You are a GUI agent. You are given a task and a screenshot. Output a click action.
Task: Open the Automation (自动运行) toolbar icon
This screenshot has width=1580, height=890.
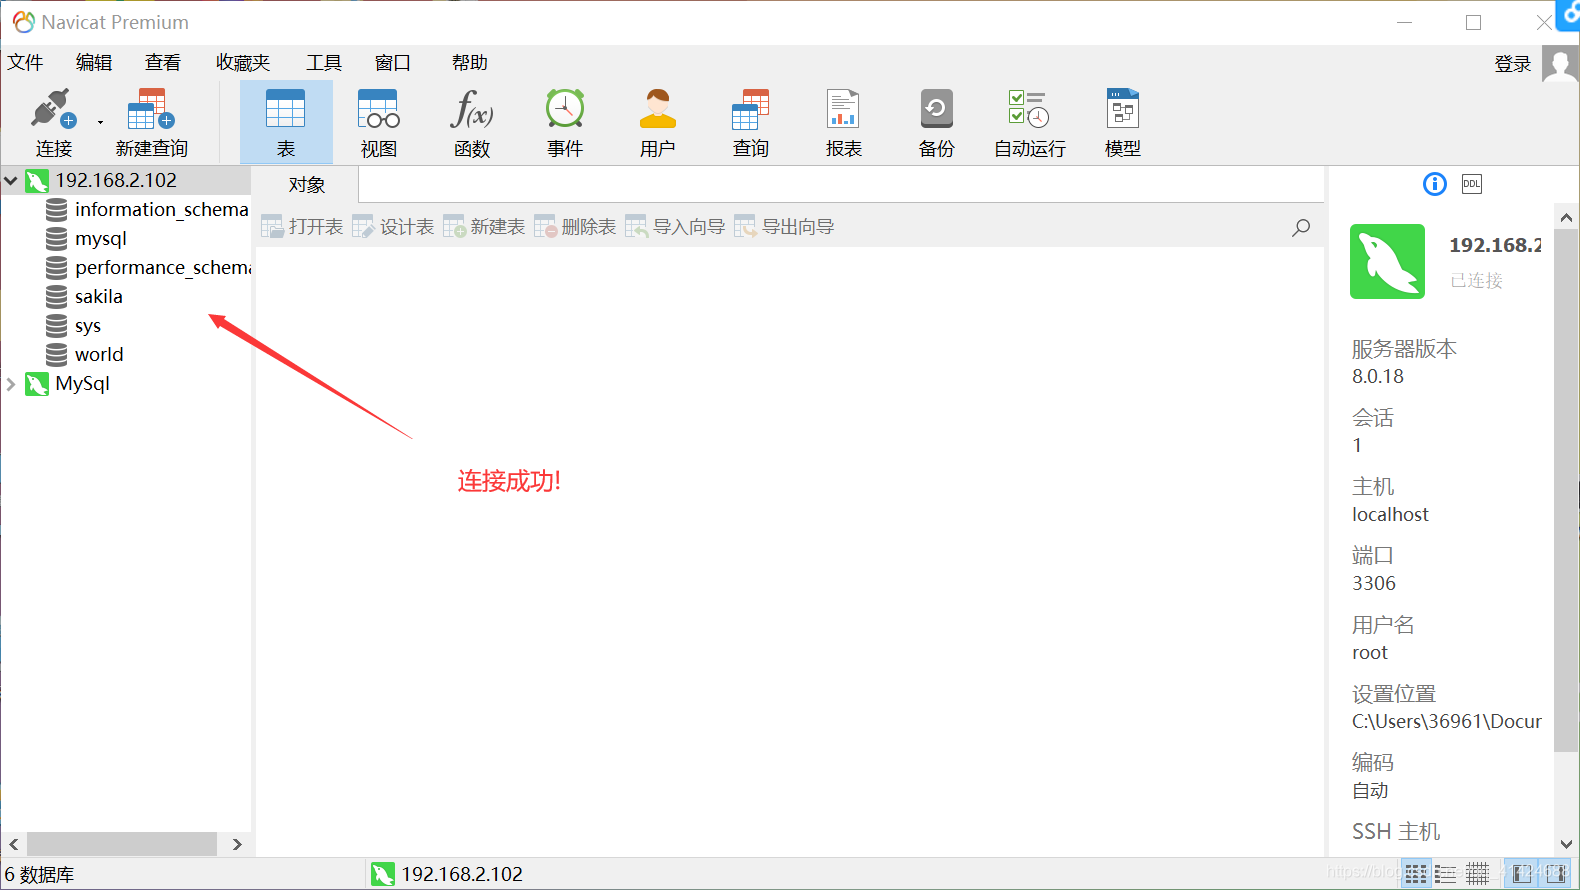tap(1029, 109)
